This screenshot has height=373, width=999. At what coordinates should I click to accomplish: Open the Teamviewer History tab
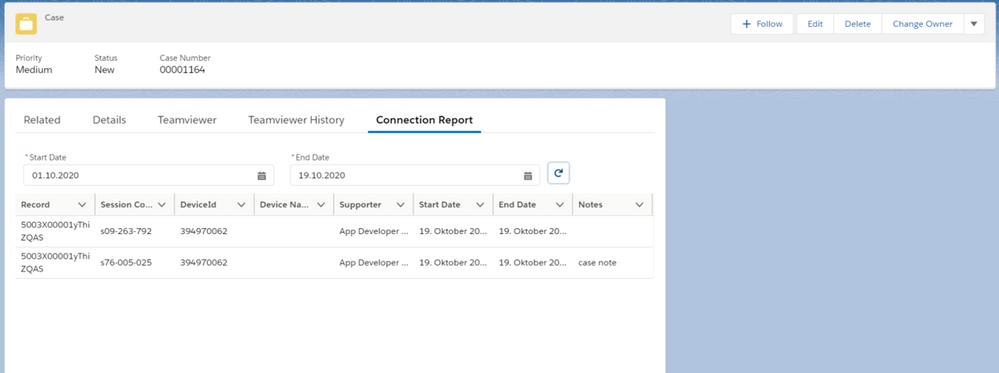[x=296, y=120]
